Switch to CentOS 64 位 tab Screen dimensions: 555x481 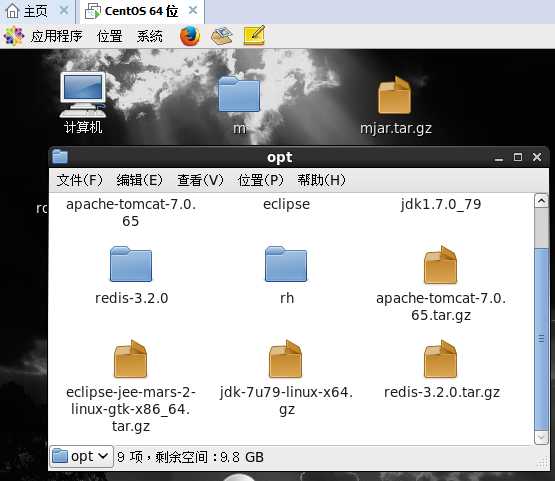click(142, 11)
